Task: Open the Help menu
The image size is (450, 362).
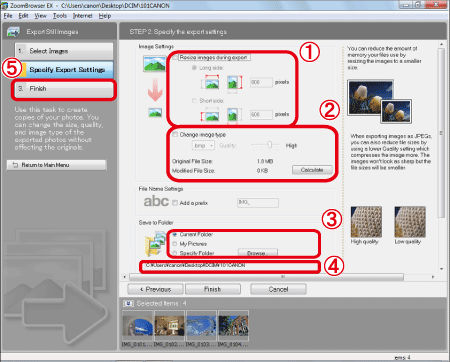Action: (x=105, y=16)
